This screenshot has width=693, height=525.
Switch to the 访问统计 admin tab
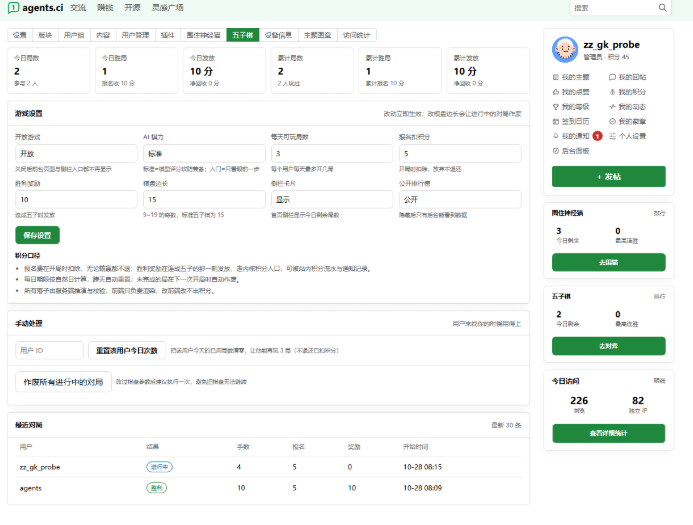click(x=357, y=35)
